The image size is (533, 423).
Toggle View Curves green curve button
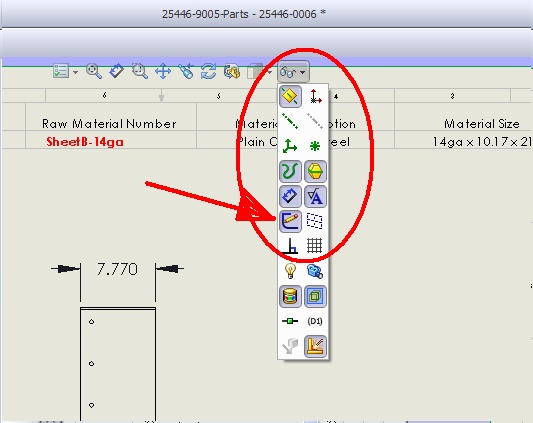[290, 171]
